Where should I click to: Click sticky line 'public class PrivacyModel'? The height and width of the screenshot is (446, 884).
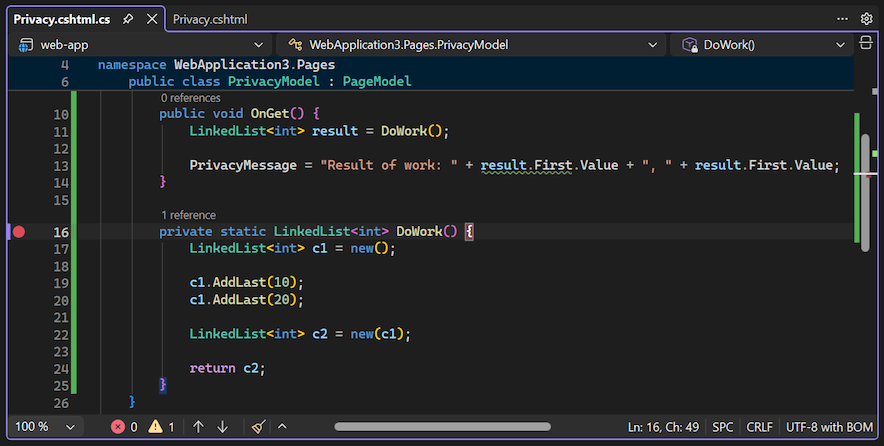[224, 82]
